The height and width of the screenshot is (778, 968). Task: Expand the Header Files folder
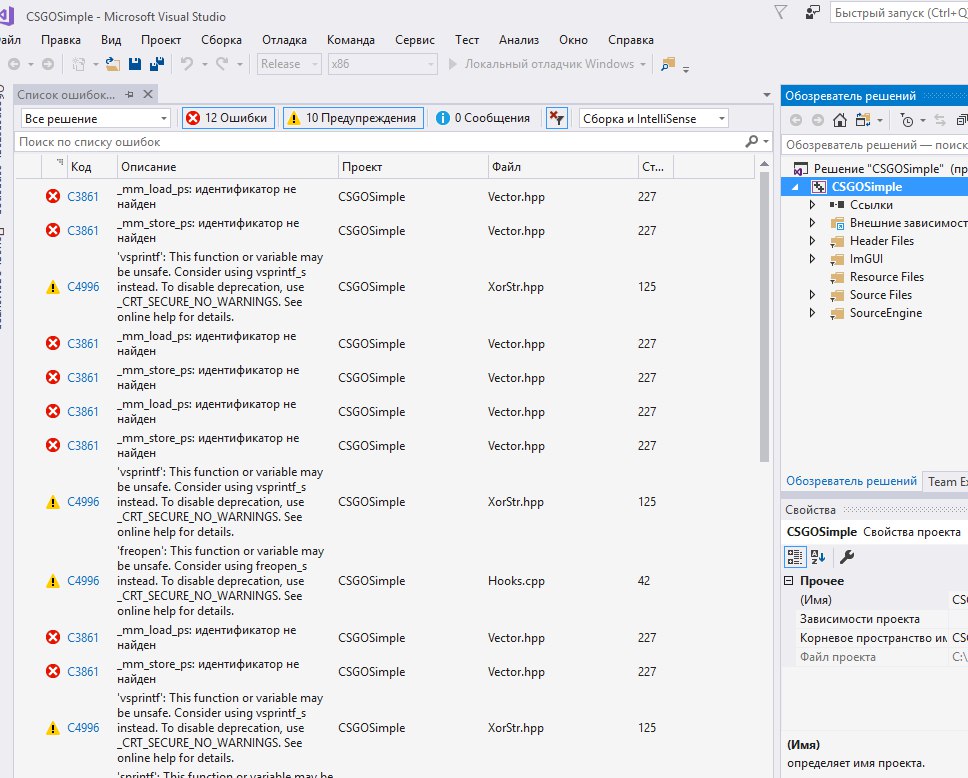point(813,241)
